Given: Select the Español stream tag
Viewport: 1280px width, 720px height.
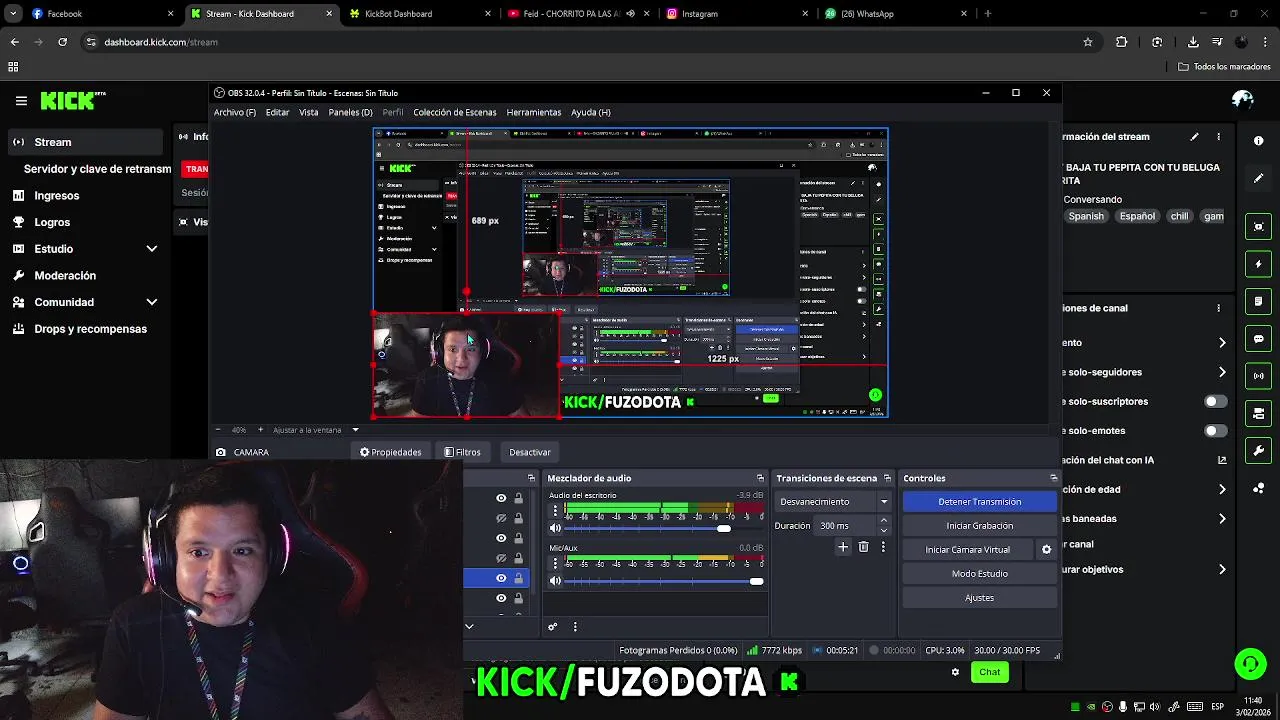Looking at the screenshot, I should tap(1137, 216).
